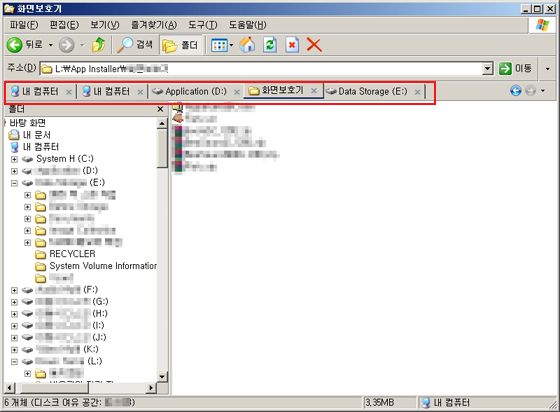Click 내 컴퓨터 zone in status bar

[445, 403]
